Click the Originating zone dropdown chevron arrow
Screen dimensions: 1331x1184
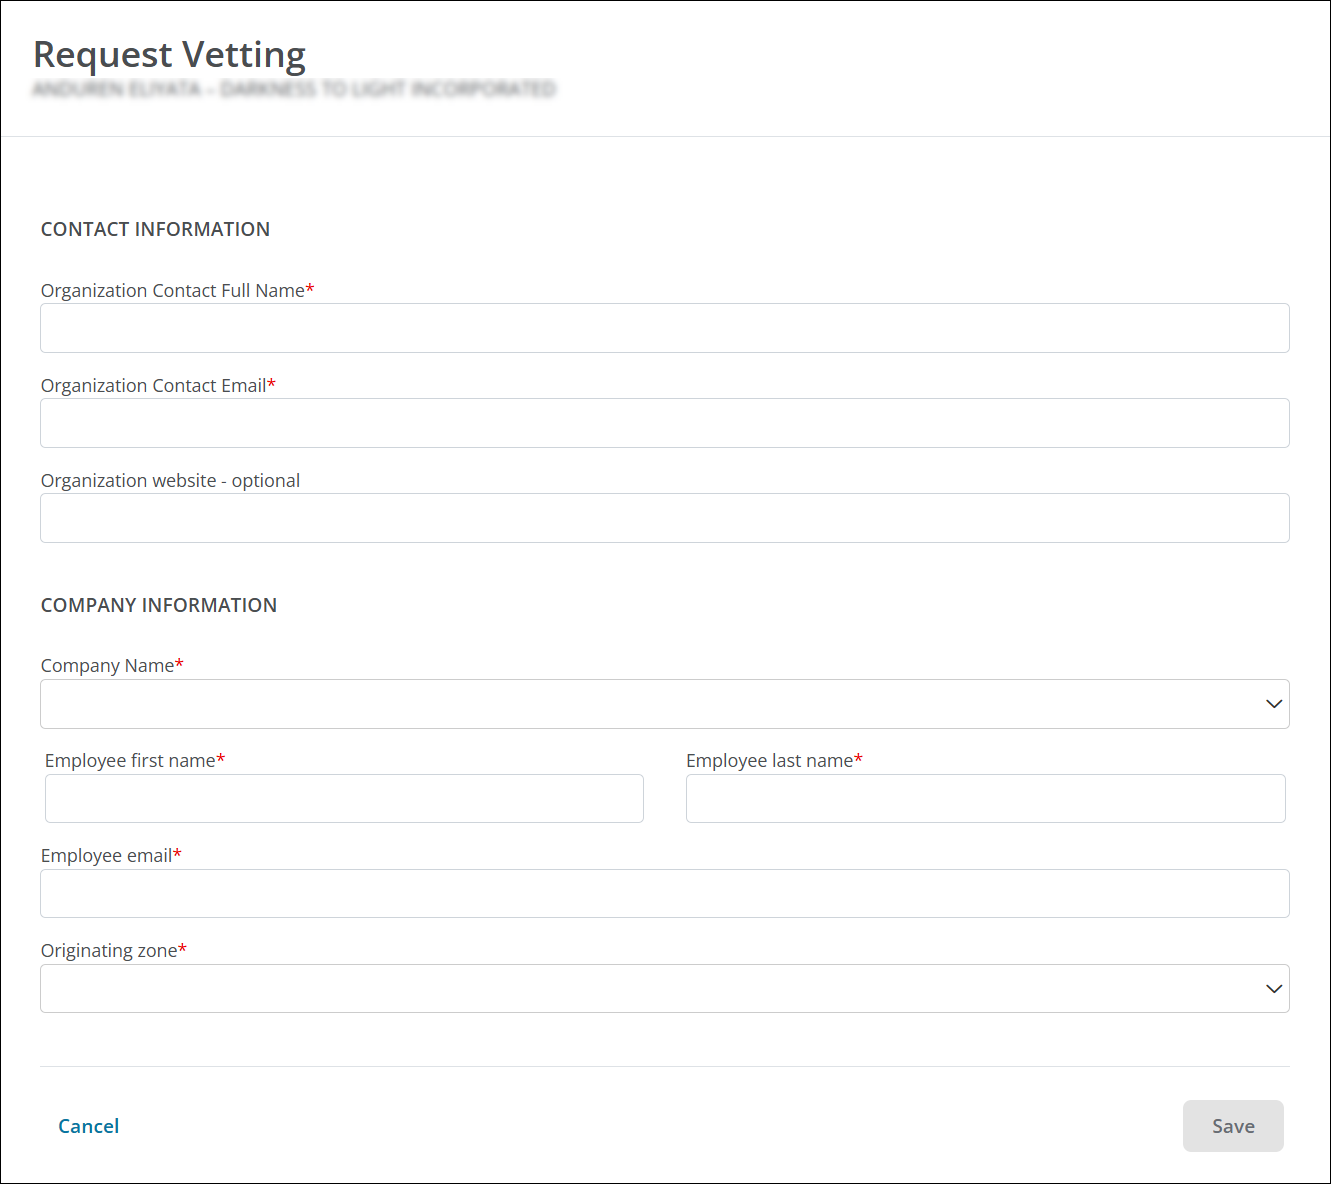pos(1273,989)
